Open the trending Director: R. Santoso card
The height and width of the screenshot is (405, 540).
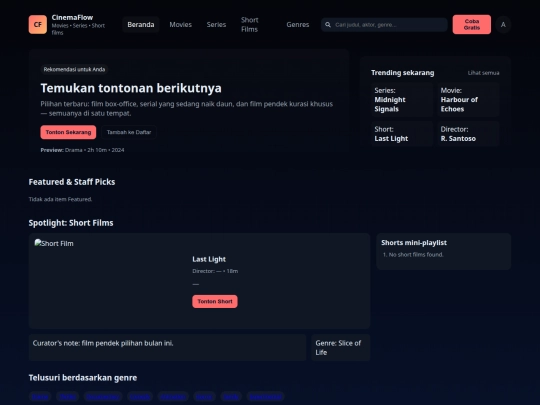pyautogui.click(x=468, y=134)
